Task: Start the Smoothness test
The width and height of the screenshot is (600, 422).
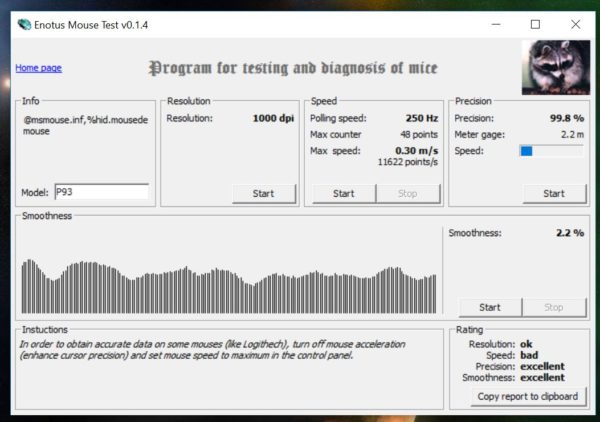Action: tap(490, 307)
